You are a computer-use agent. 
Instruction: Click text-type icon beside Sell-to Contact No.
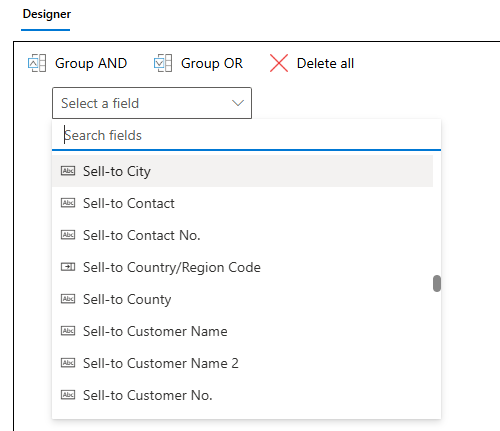[68, 235]
